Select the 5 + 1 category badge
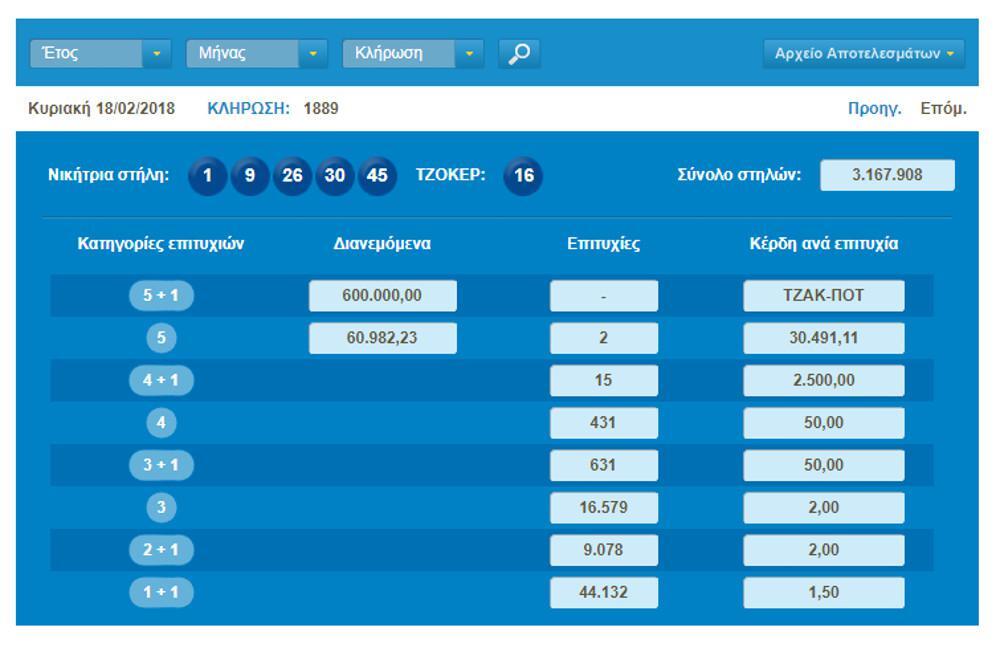 click(161, 296)
